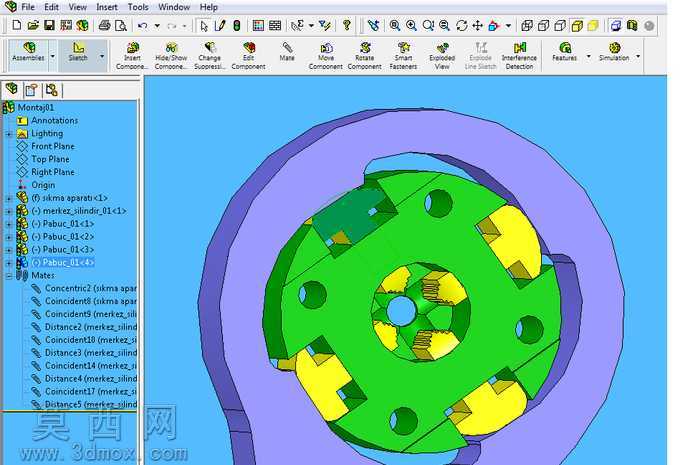Click Zoom to Area icon
The width and height of the screenshot is (684, 465).
[x=411, y=26]
